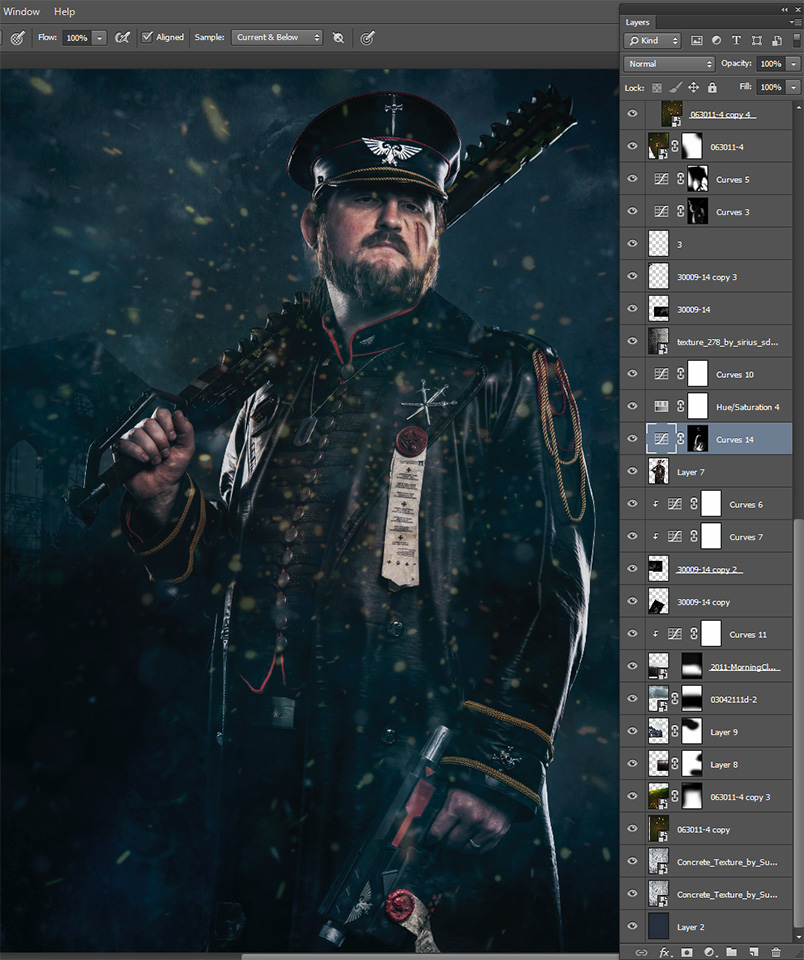Uncheck the Aligned checkbox

[x=147, y=37]
